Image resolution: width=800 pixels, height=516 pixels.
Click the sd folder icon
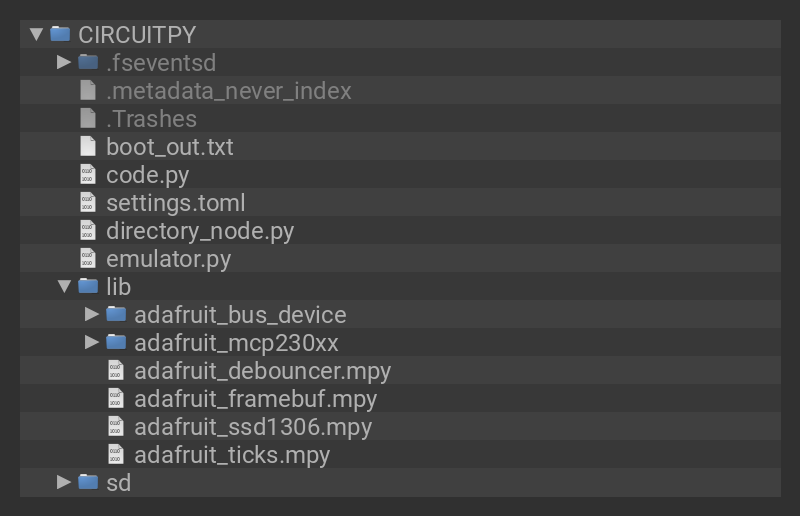click(x=88, y=482)
